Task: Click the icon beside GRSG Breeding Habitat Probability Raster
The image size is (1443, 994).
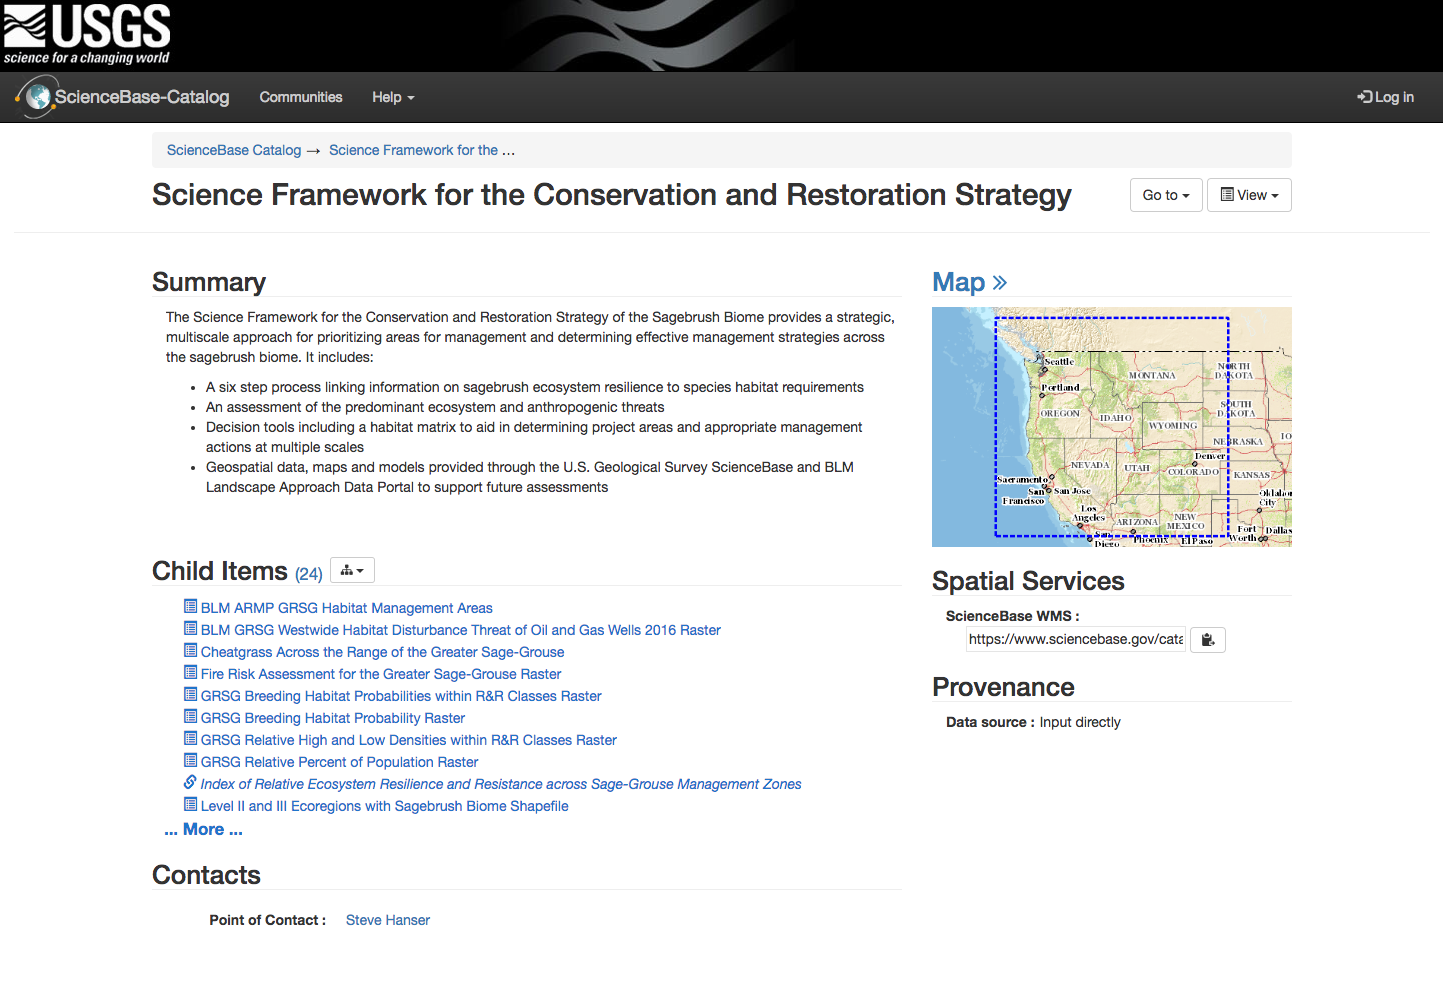Action: [190, 716]
